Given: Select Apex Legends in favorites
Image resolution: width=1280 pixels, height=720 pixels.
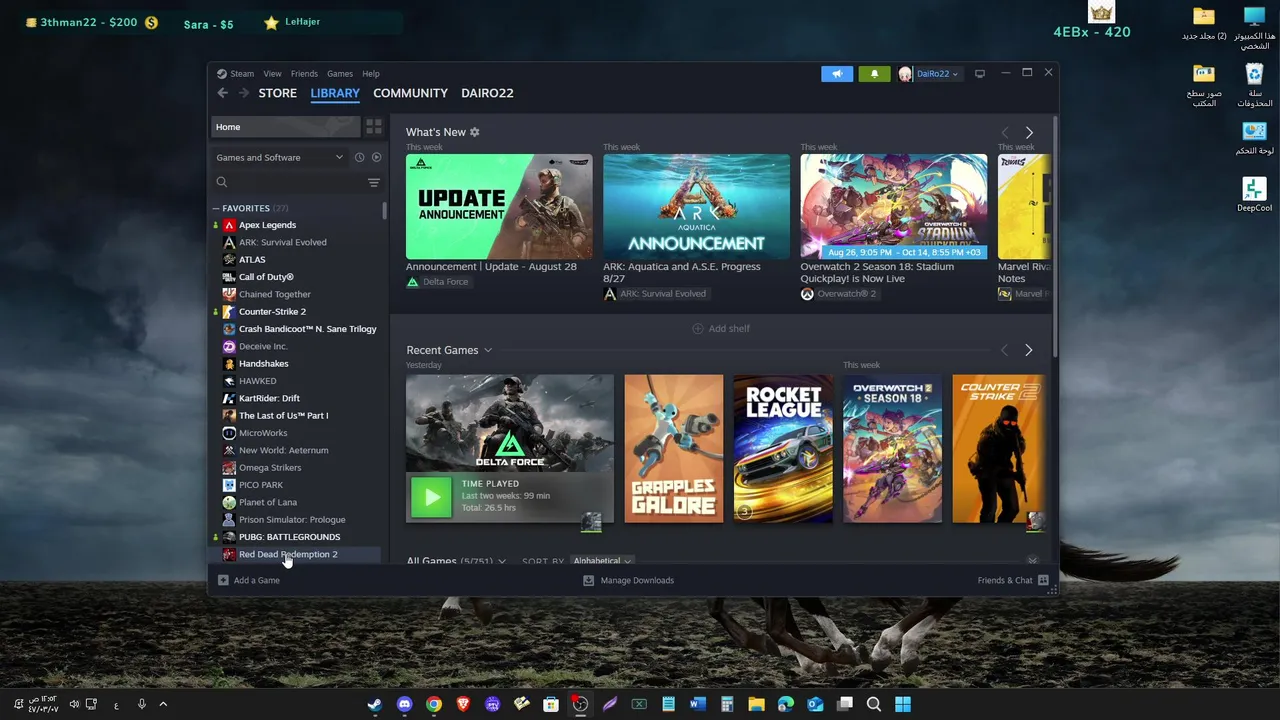Looking at the screenshot, I should click(x=267, y=225).
